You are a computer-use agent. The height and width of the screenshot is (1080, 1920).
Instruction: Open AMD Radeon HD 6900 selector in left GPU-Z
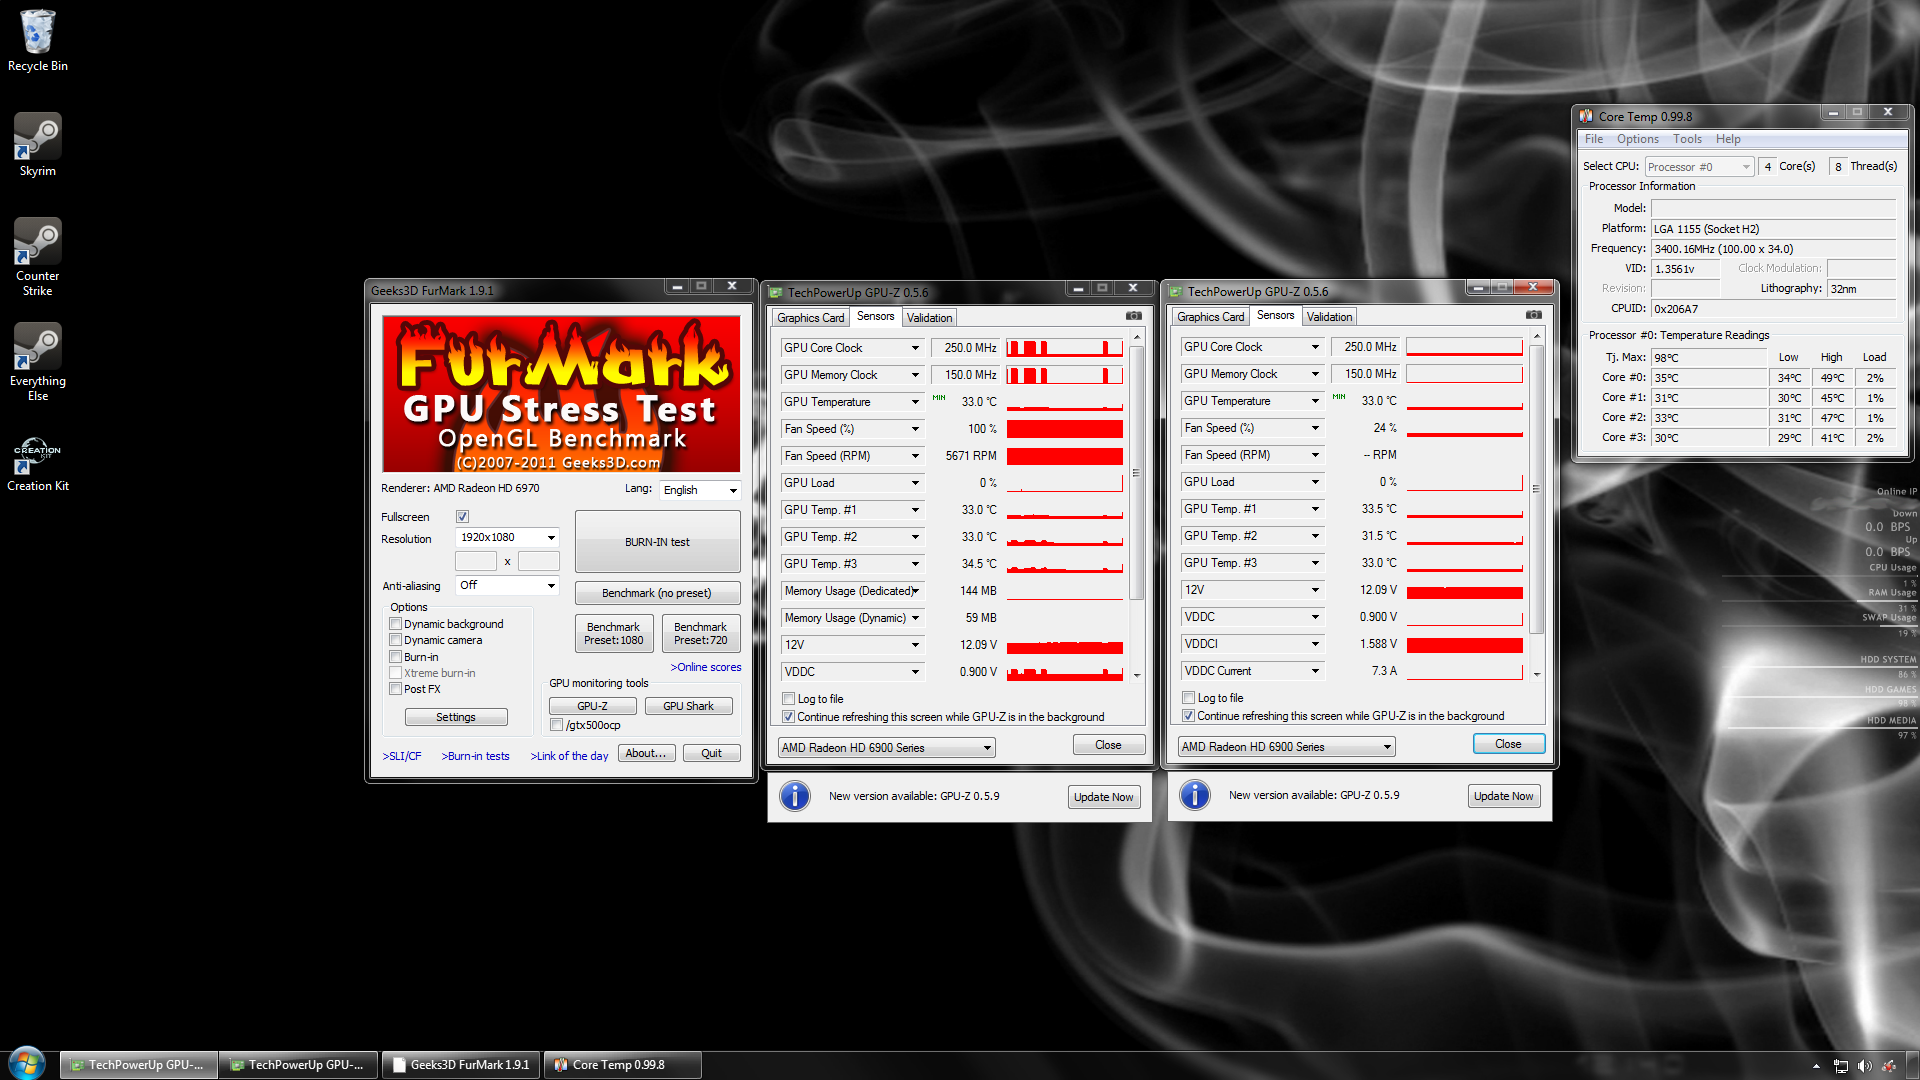coord(886,748)
